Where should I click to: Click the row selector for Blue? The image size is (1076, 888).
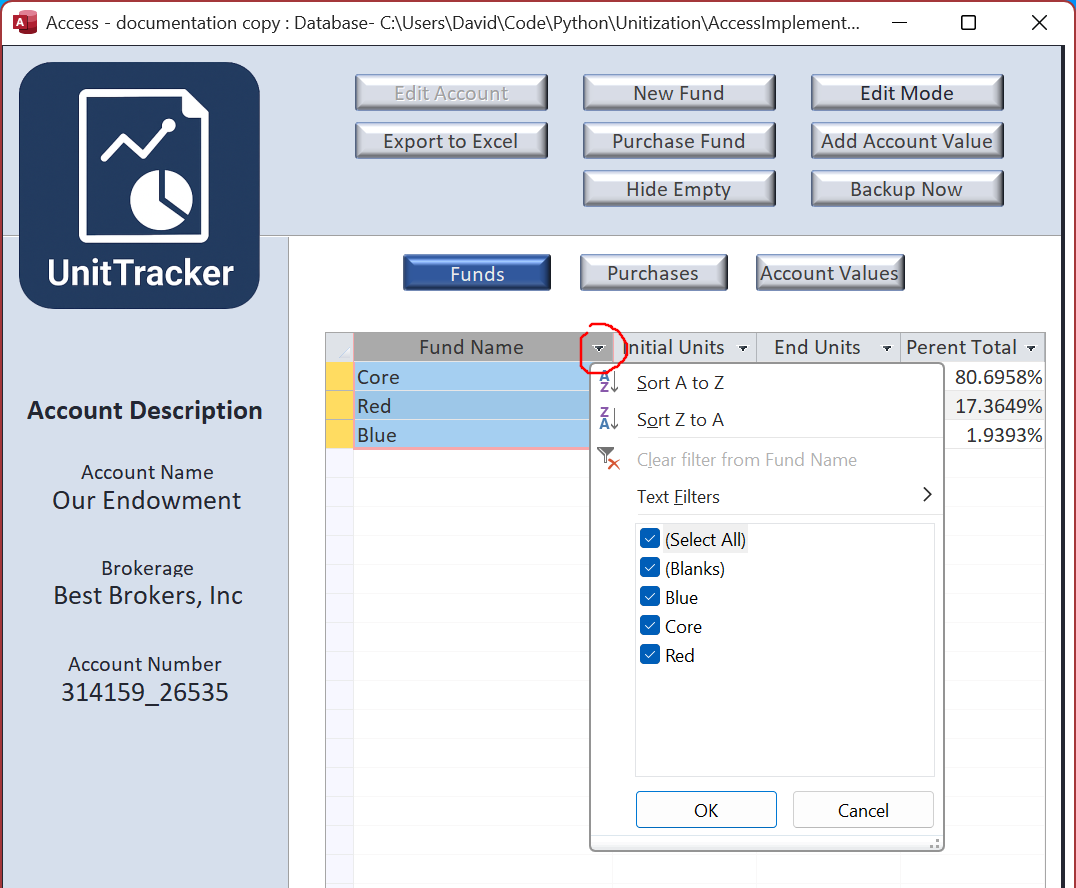[340, 434]
